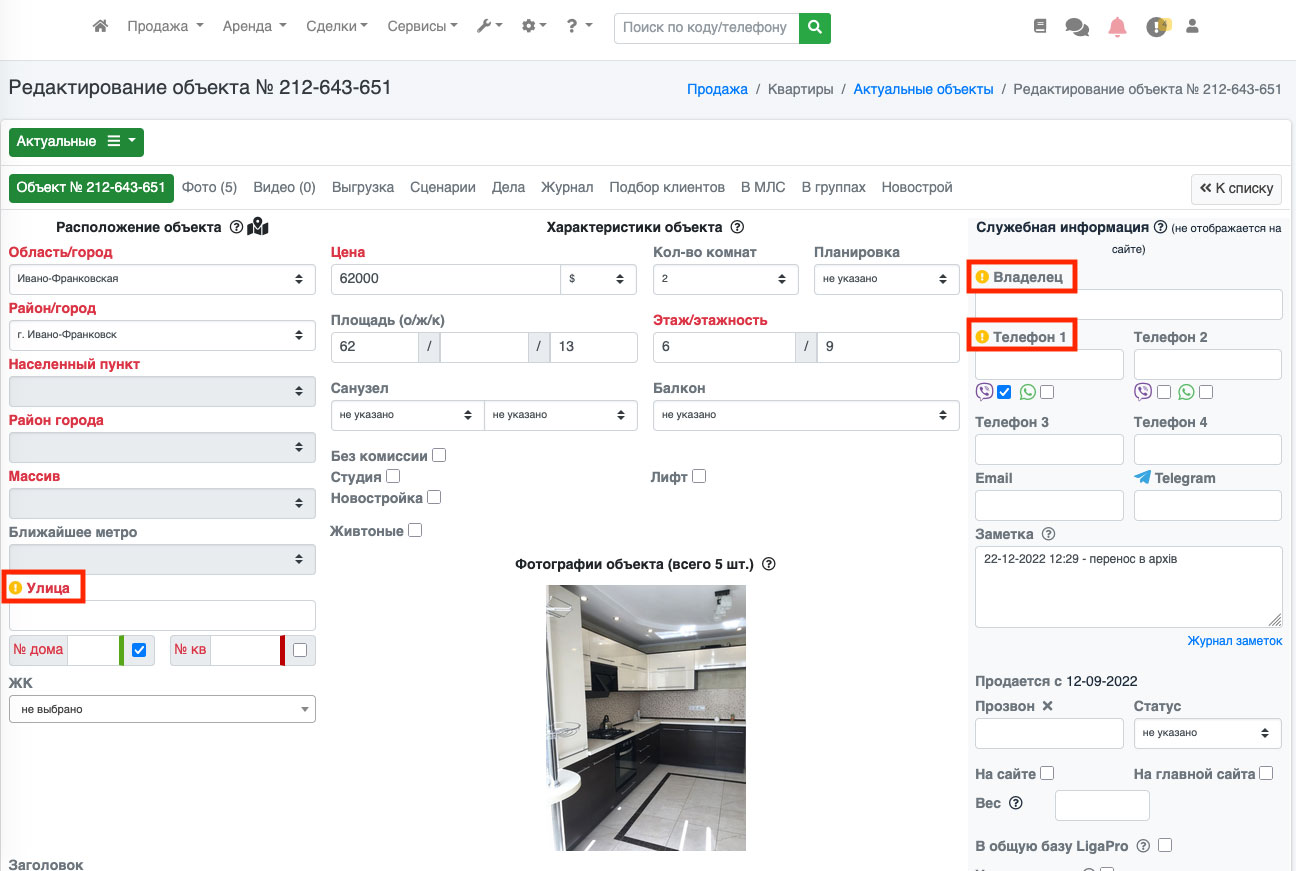The width and height of the screenshot is (1296, 871).
Task: Open the Журнал заметок link
Action: [1234, 641]
